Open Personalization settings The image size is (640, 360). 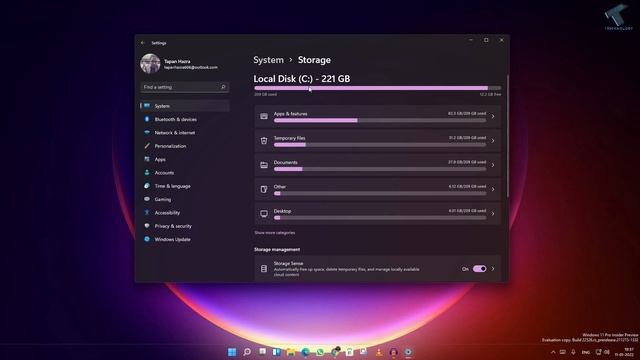tap(185, 146)
